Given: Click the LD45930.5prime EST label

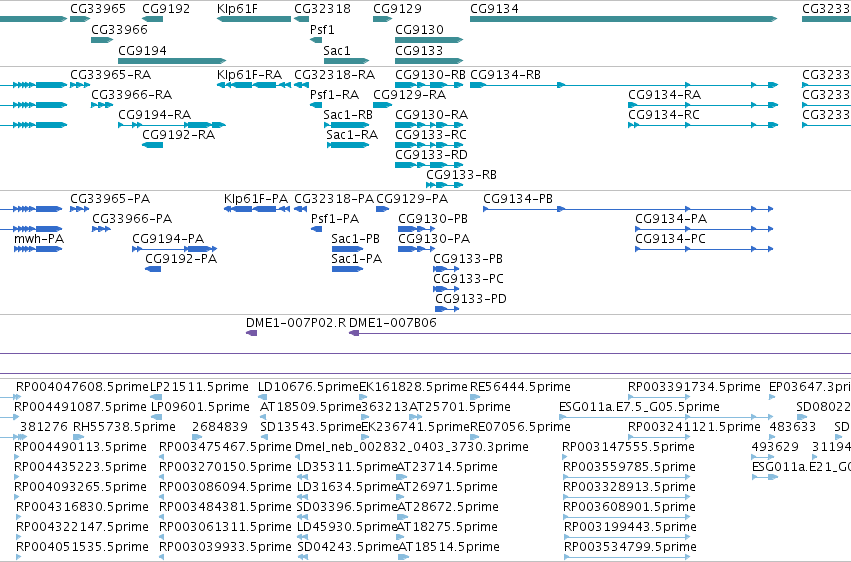Looking at the screenshot, I should pos(347,527).
